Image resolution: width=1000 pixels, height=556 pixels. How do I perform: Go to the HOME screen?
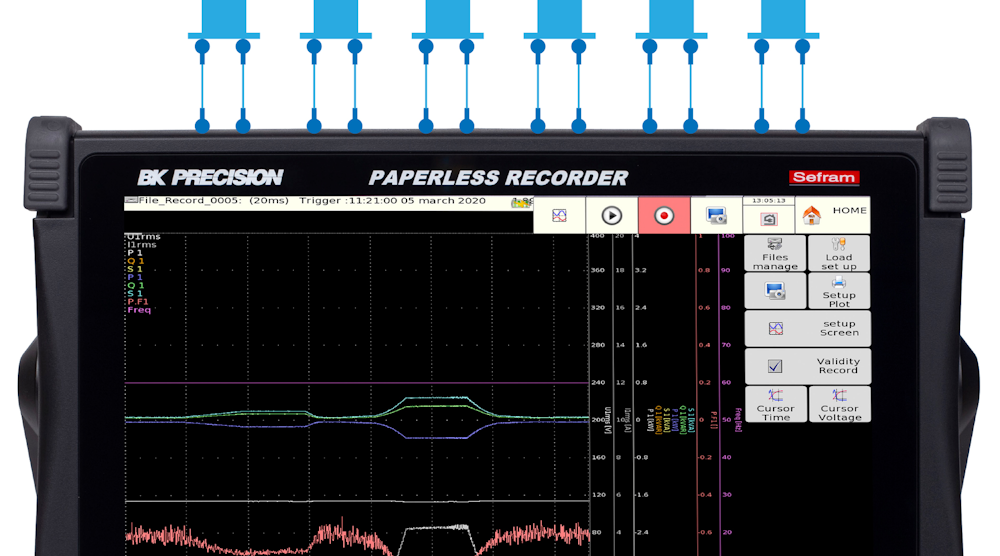832,214
